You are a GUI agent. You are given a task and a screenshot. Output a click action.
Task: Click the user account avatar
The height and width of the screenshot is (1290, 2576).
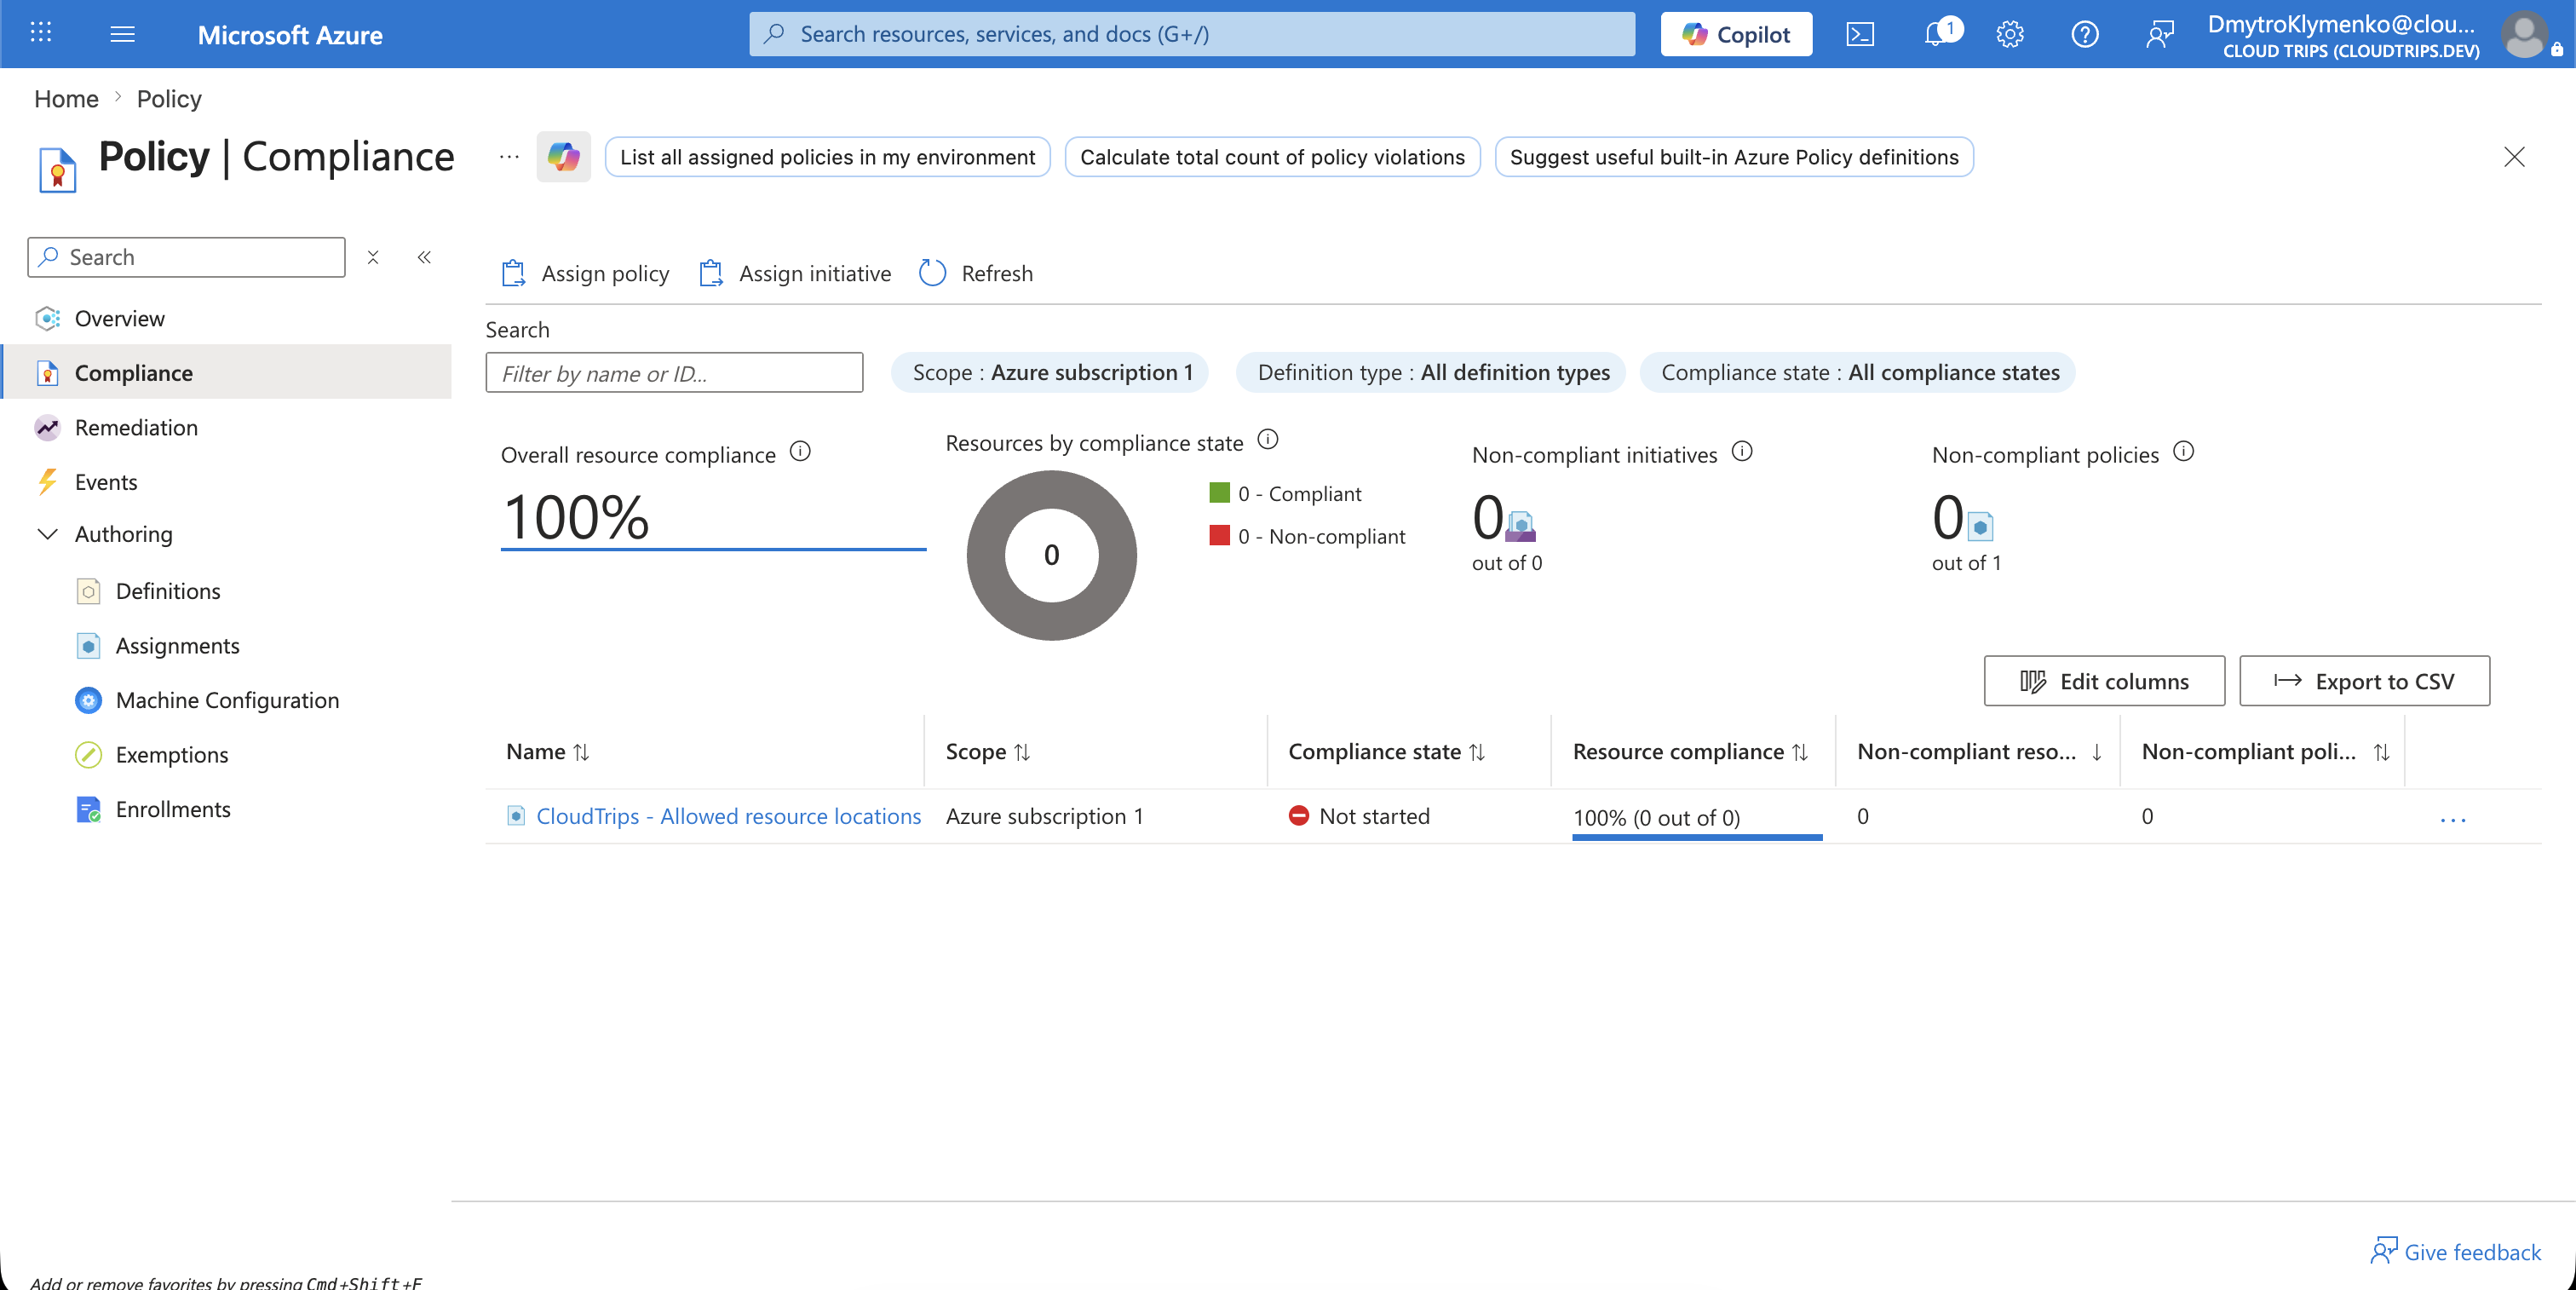(x=2525, y=34)
